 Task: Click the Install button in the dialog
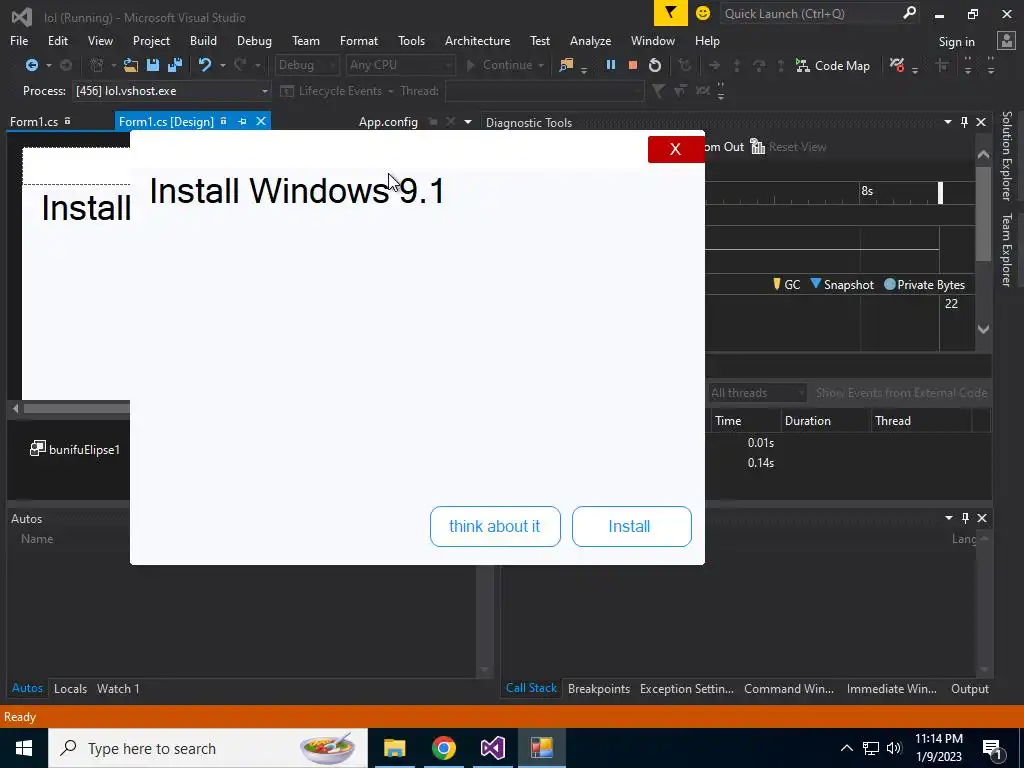point(632,526)
